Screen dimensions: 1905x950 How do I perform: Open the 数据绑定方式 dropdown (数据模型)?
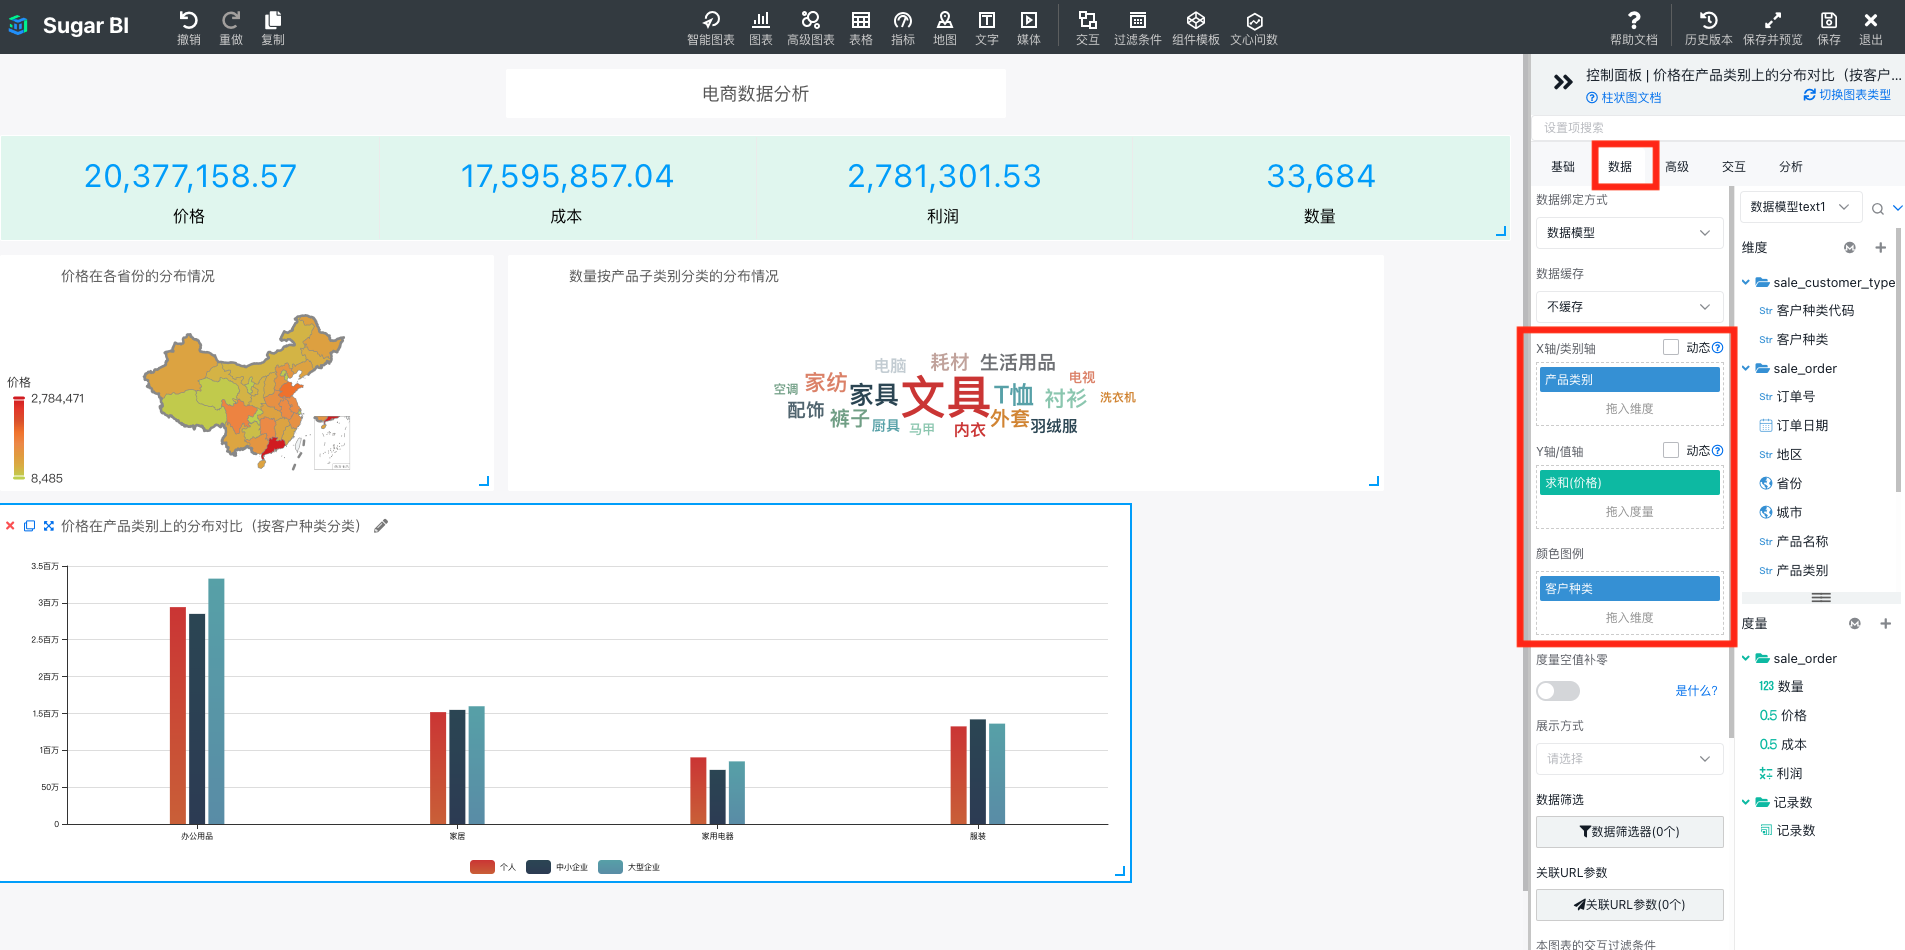(x=1630, y=233)
